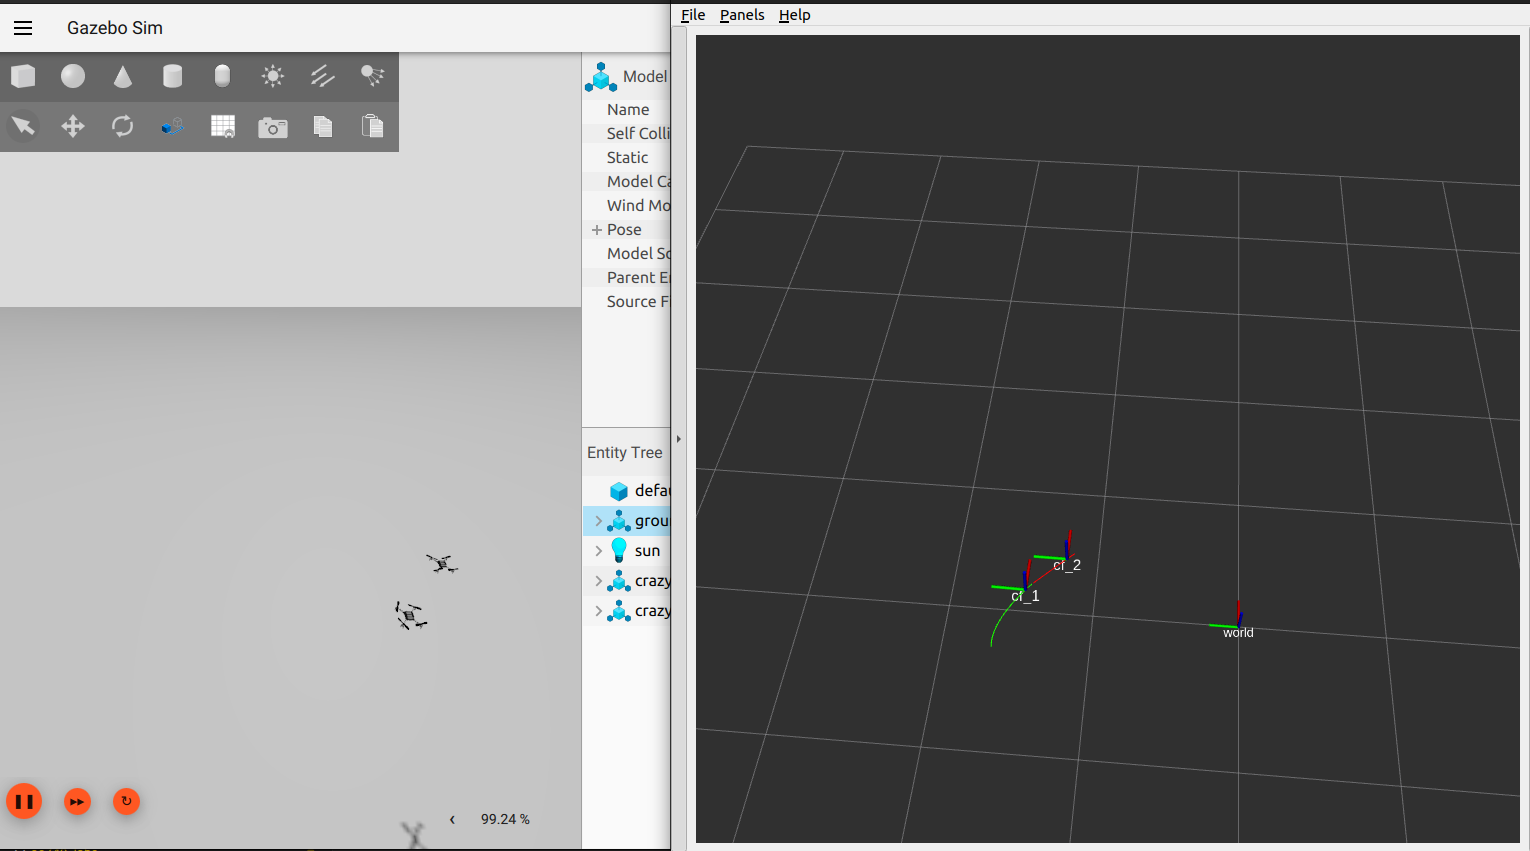This screenshot has width=1530, height=851.
Task: Insert a sphere into the world
Action: pyautogui.click(x=71, y=76)
